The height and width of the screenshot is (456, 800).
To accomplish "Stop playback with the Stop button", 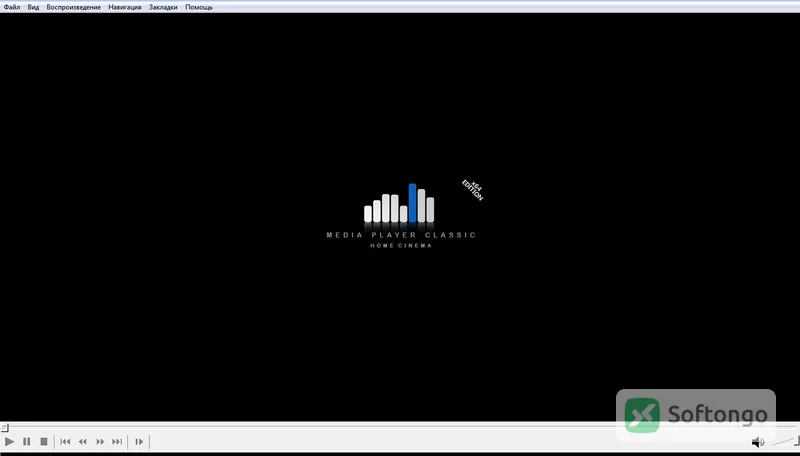I will [x=44, y=442].
